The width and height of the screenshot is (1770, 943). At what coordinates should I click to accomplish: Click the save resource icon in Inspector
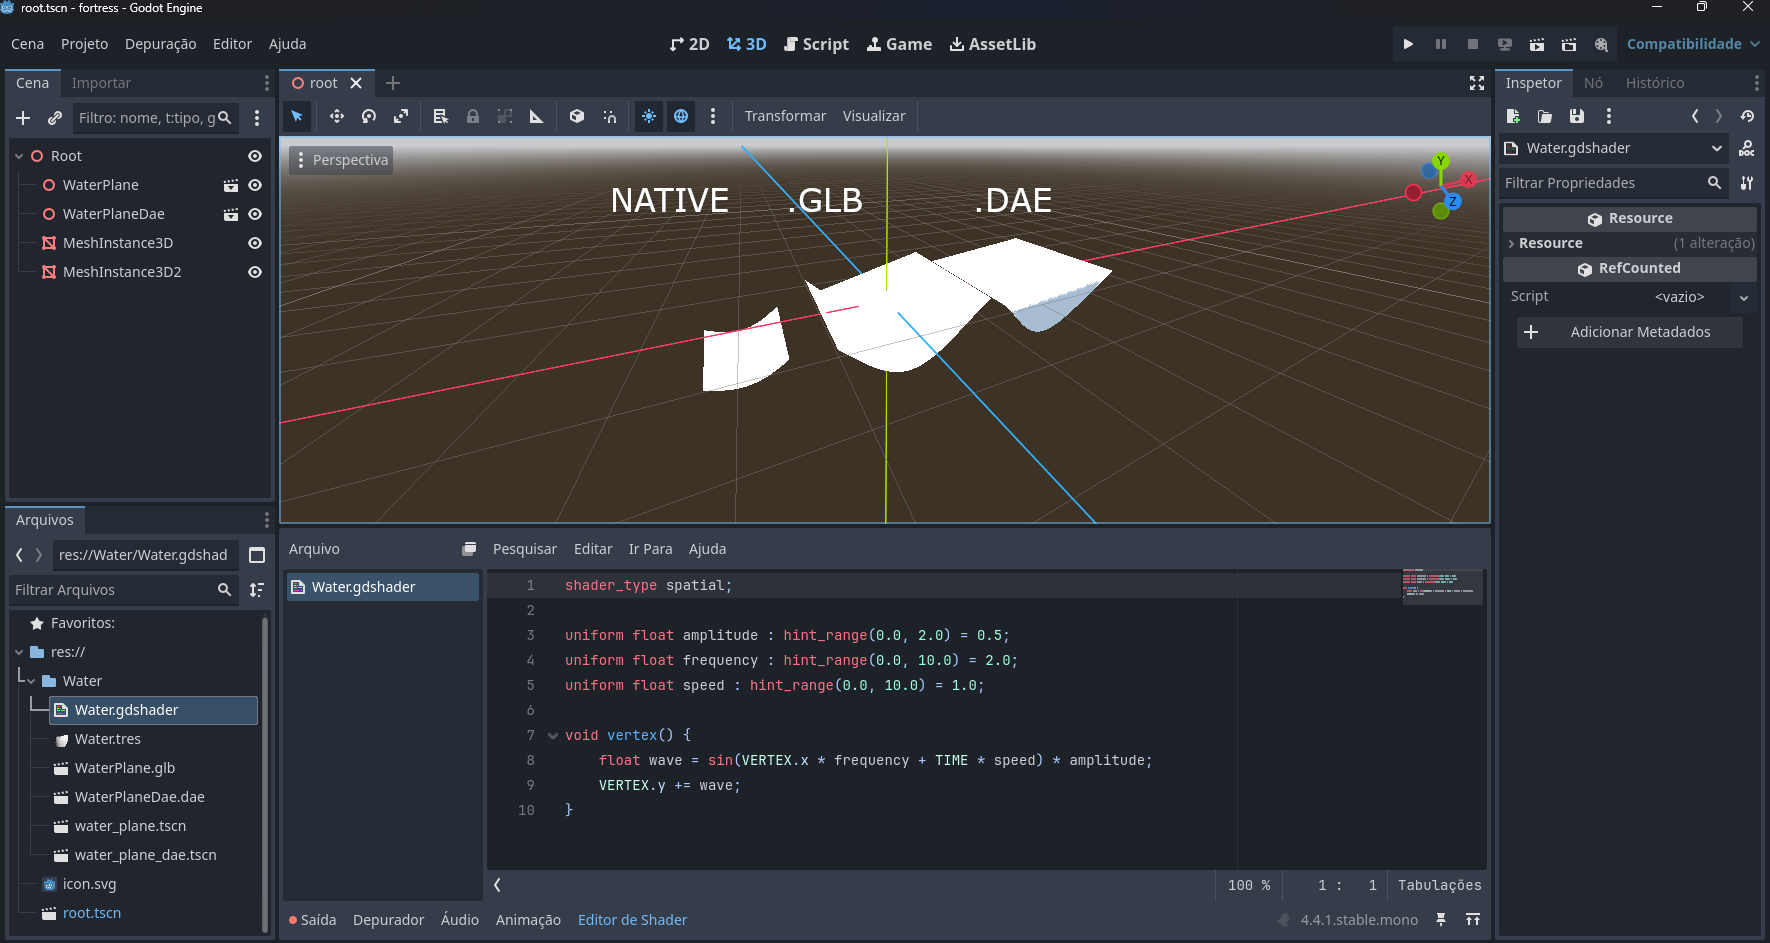1577,117
